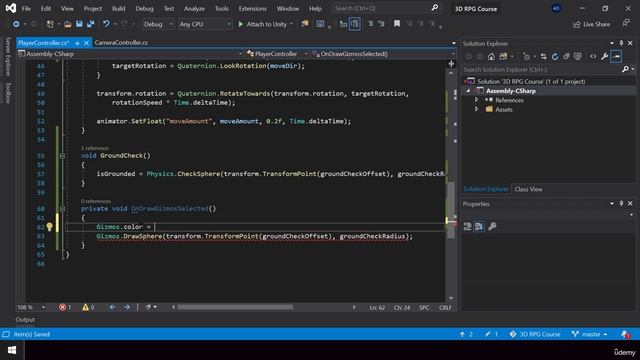Collapse the OnDrawGizmosSelected method region
640x360 pixels.
coord(62,209)
